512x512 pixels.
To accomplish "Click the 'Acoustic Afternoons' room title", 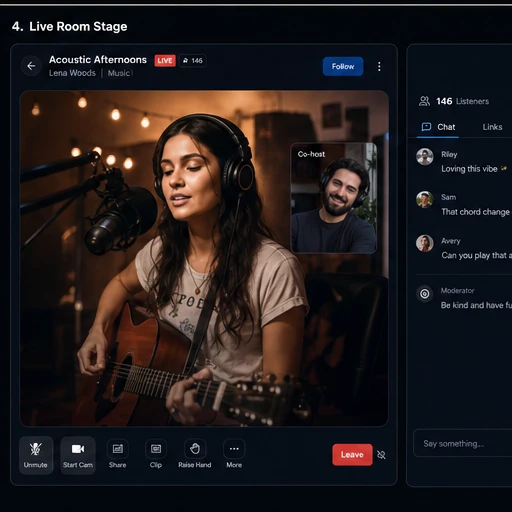I will click(x=98, y=60).
